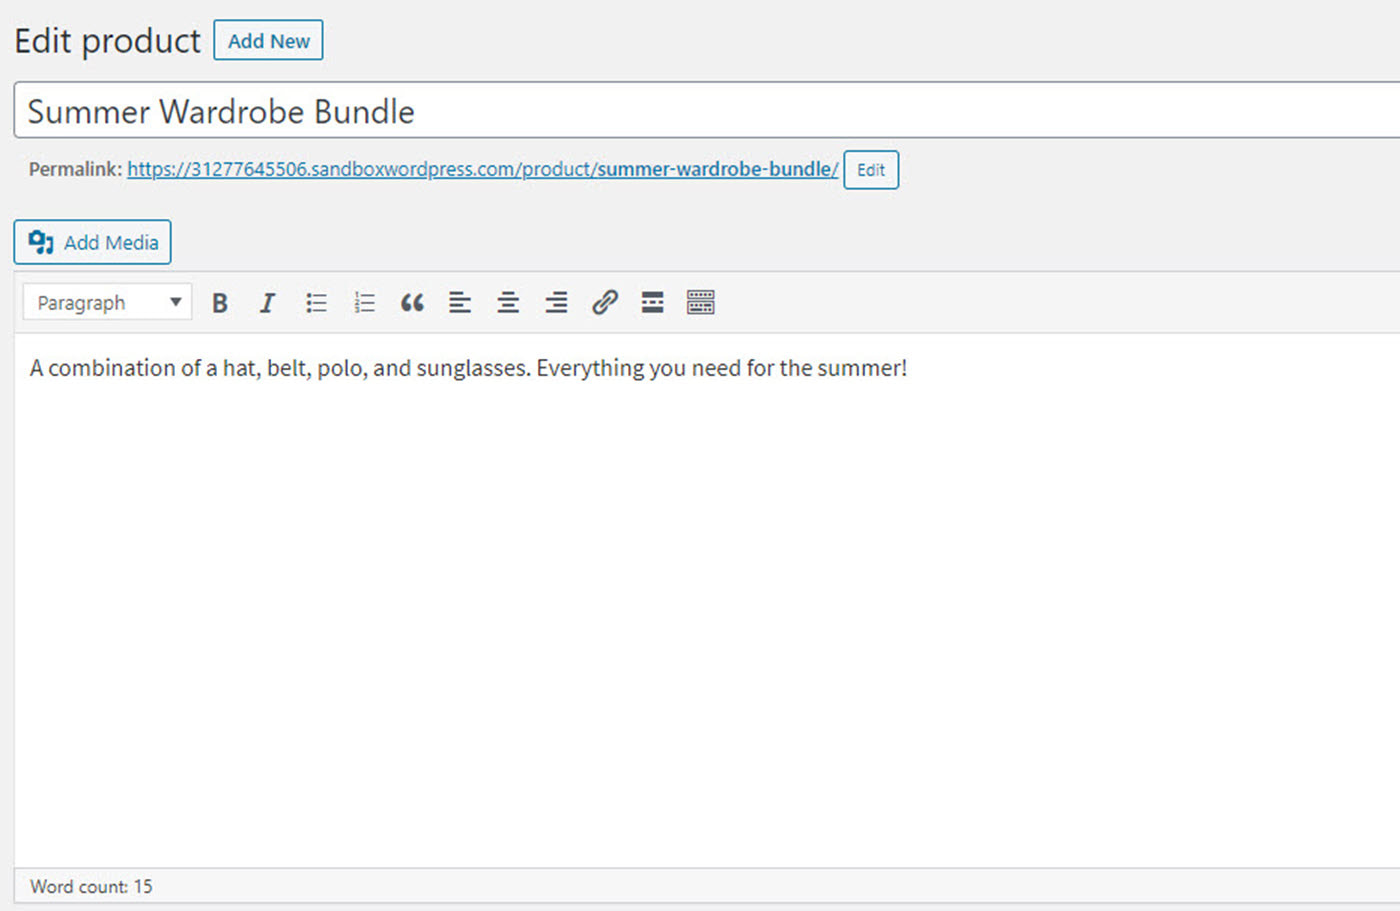Center the description text
This screenshot has width=1400, height=911.
pos(508,302)
